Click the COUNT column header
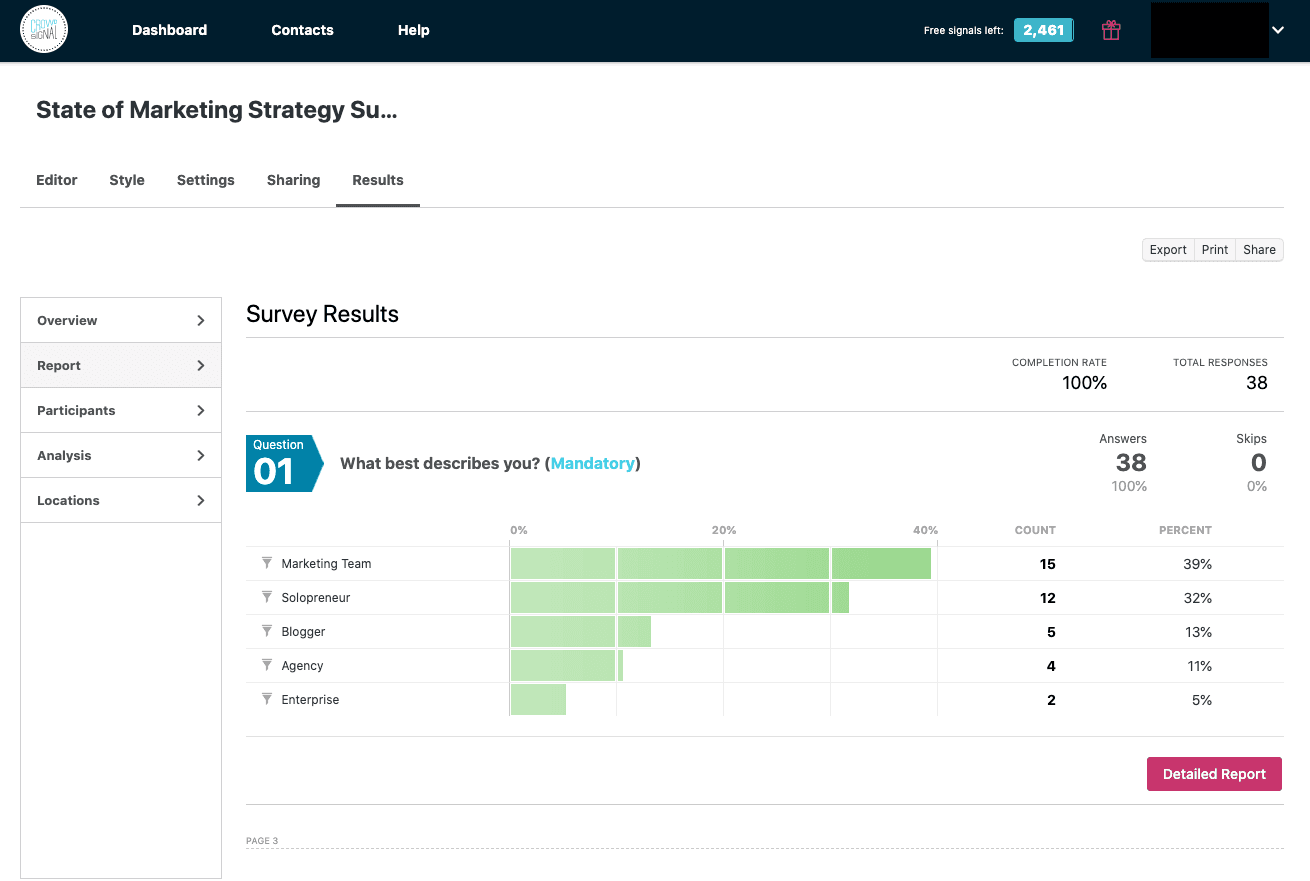 tap(1035, 530)
